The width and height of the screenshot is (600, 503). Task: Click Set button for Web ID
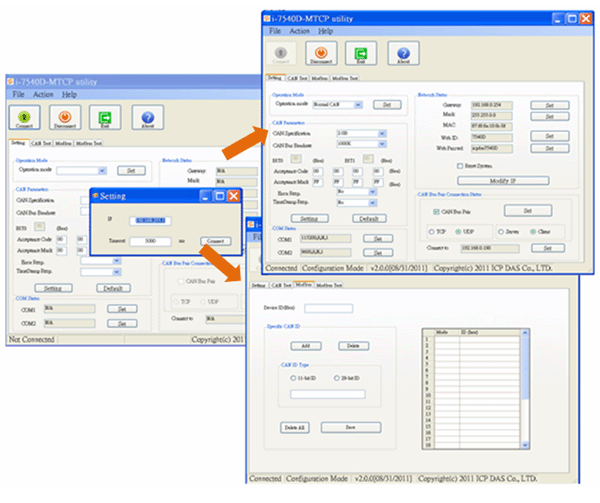tap(549, 136)
